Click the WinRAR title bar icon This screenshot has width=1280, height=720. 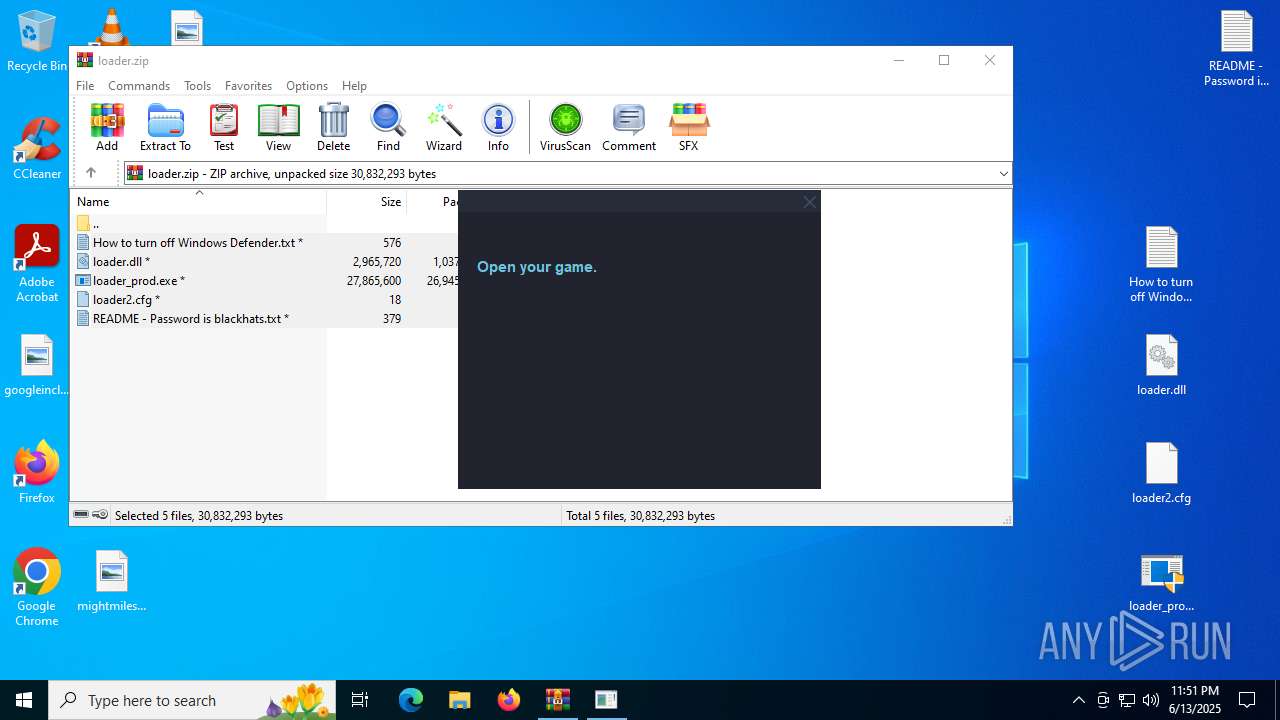click(85, 60)
